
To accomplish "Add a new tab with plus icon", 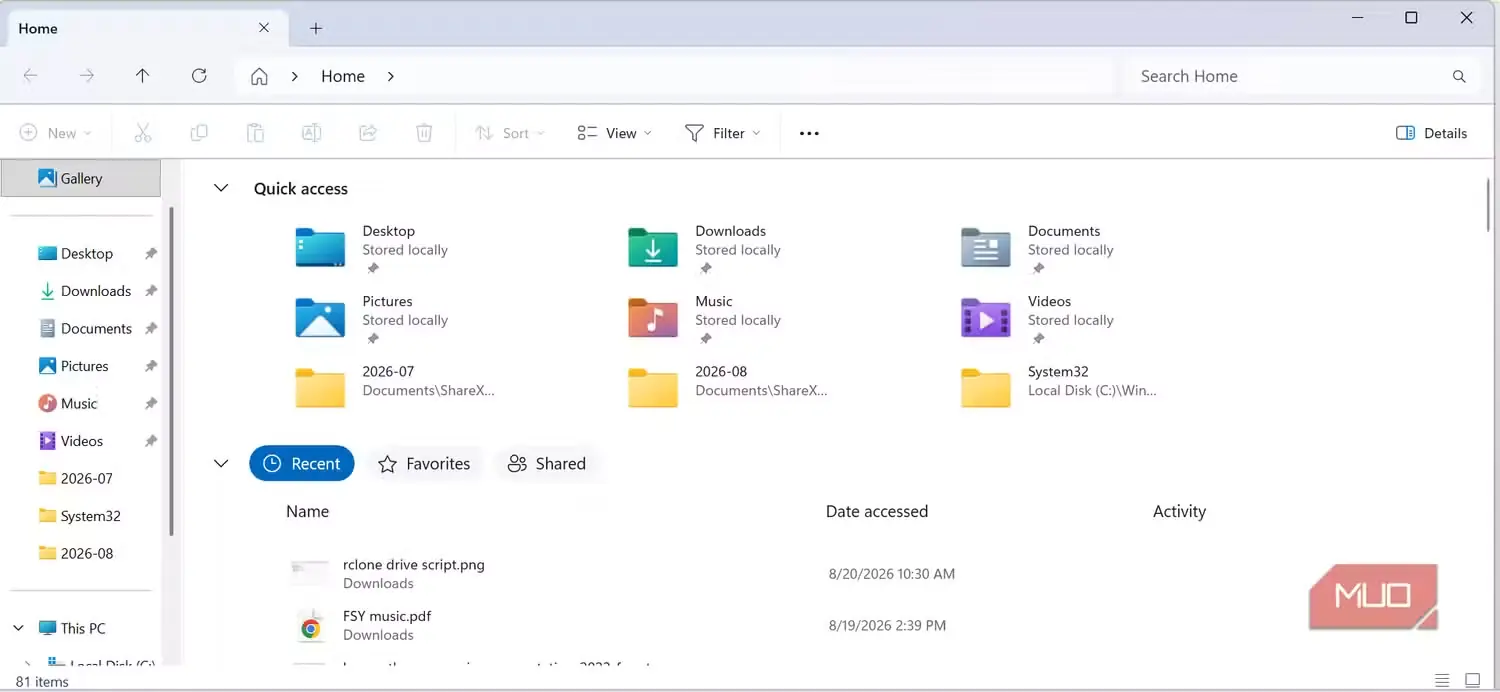I will 316,28.
